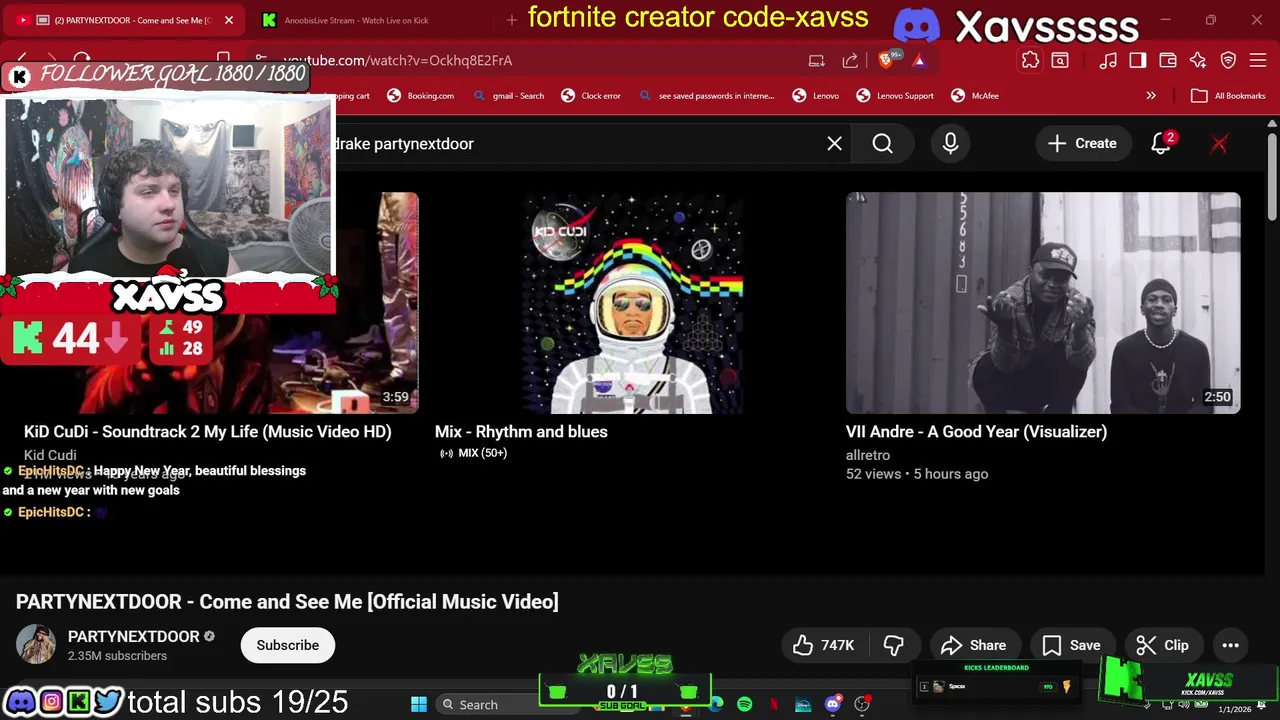This screenshot has width=1280, height=720.
Task: Click VII Andre - A Good Year title
Action: pyautogui.click(x=976, y=432)
